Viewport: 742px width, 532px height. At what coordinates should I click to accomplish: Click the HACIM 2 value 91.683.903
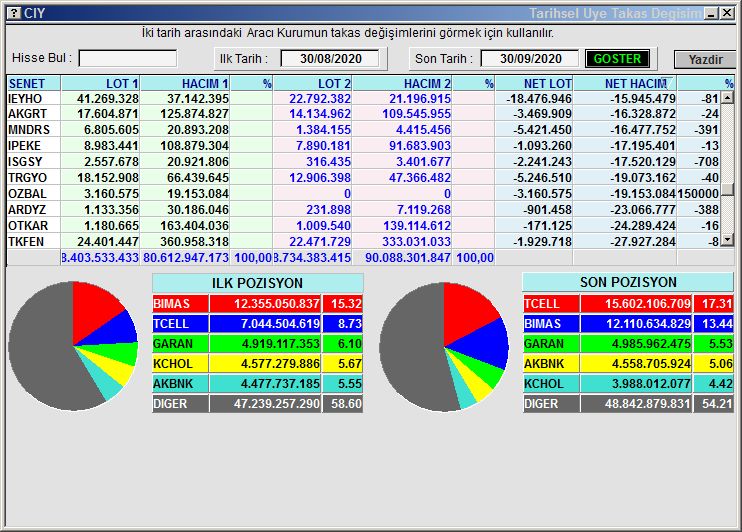point(420,146)
